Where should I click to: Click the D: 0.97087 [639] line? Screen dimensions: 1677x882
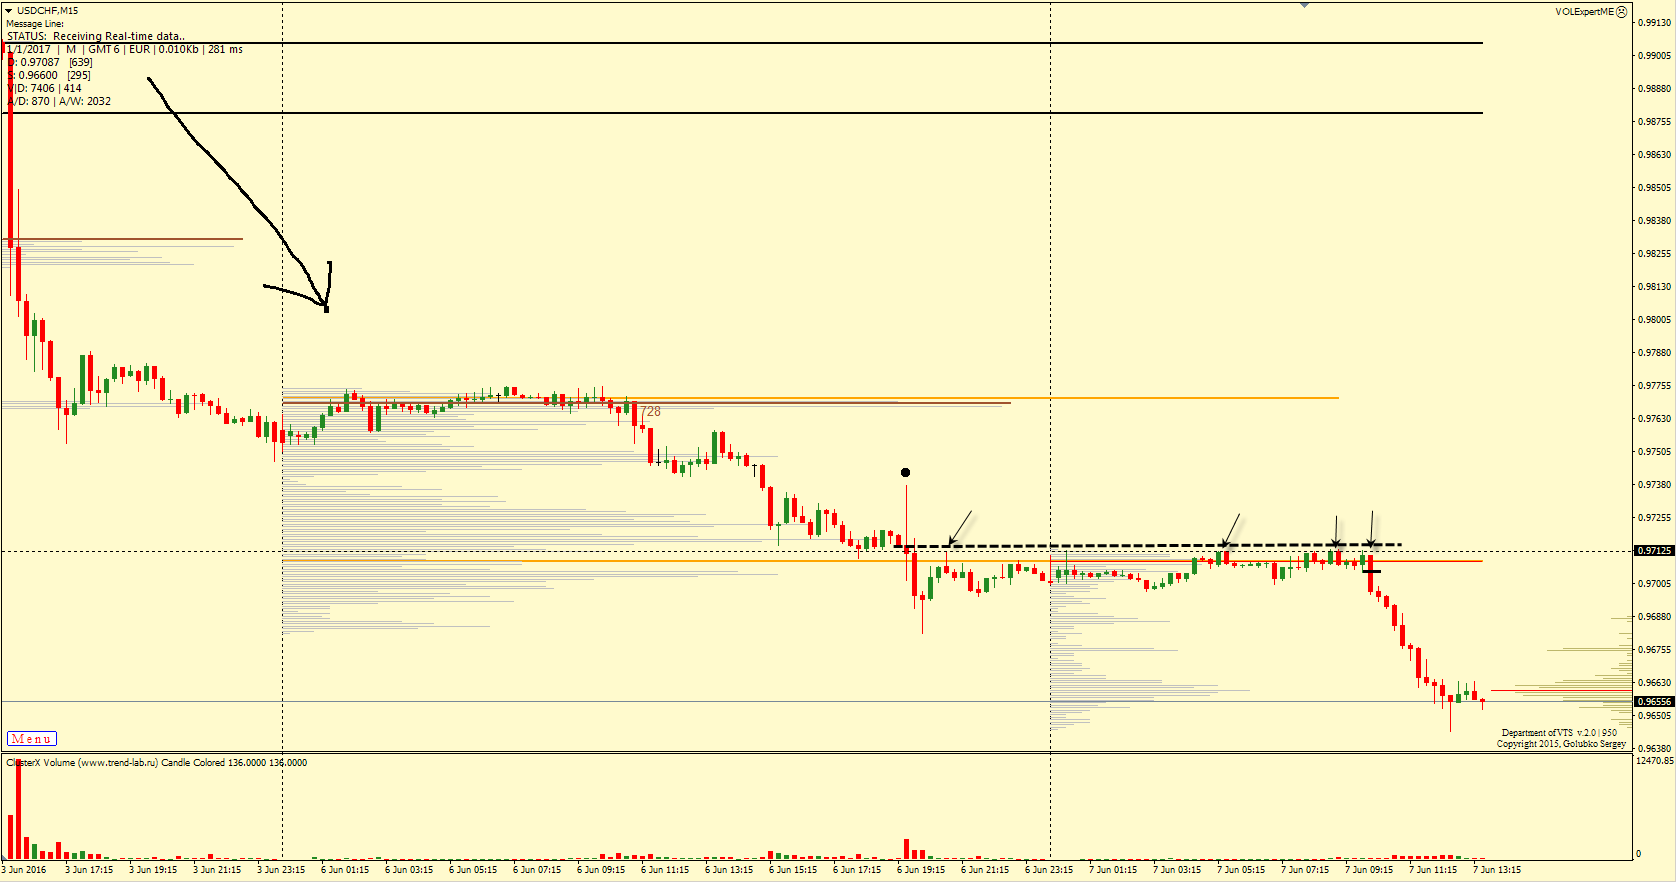(51, 62)
